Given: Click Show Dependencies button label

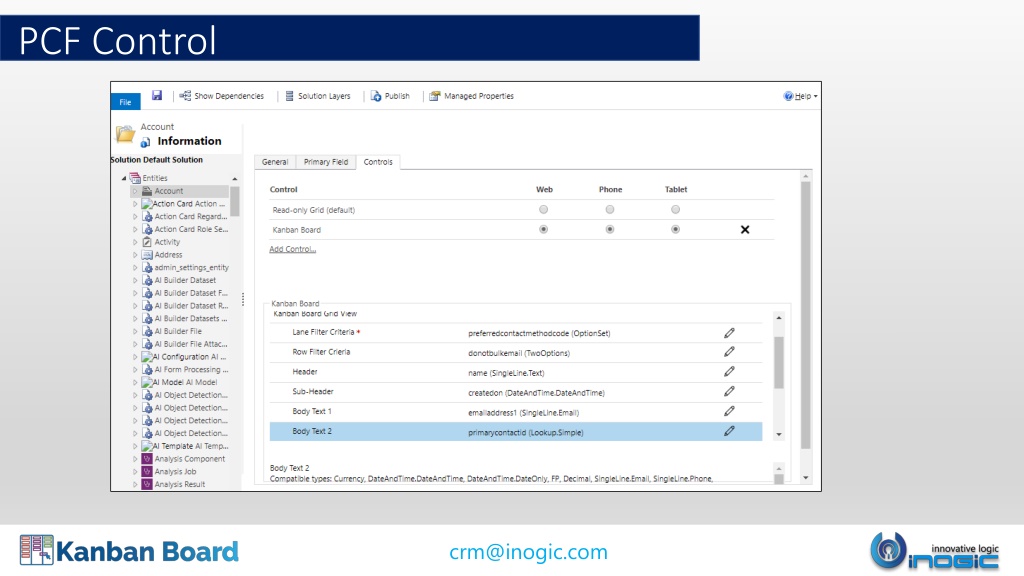Looking at the screenshot, I should 229,96.
